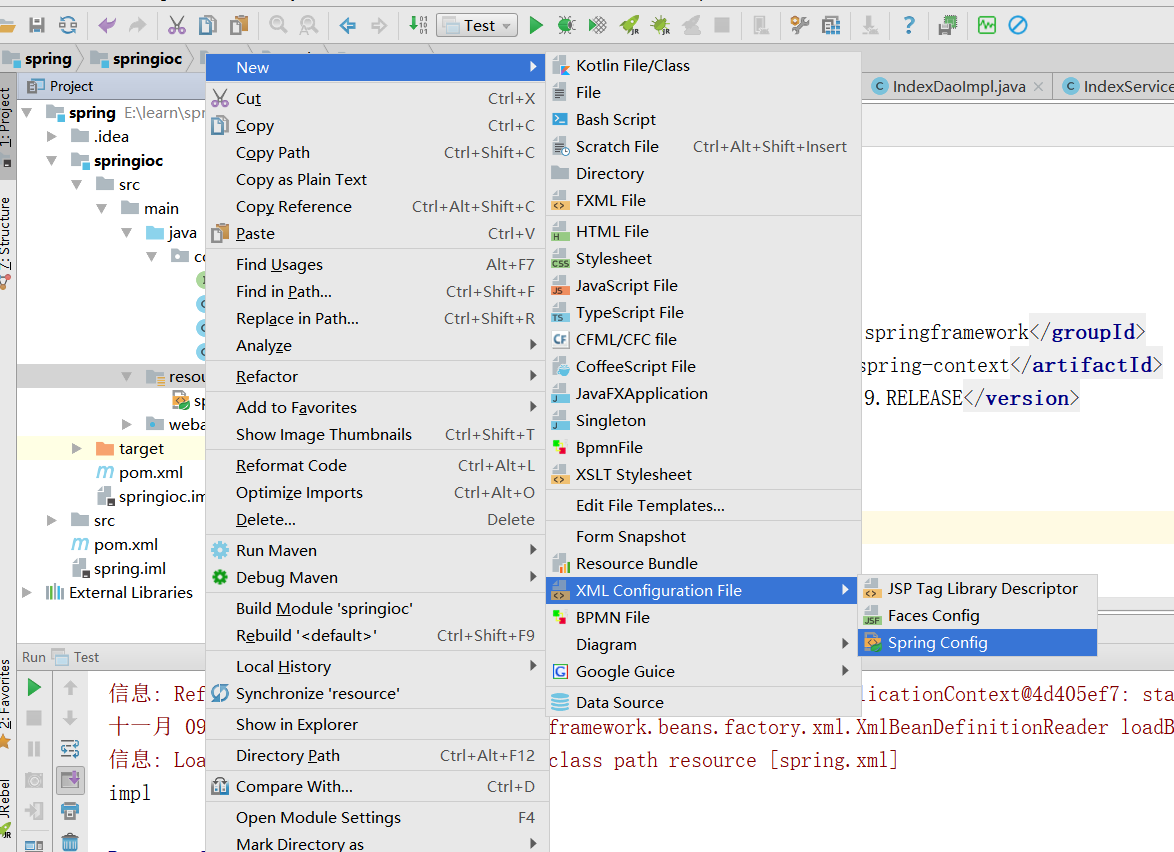Viewport: 1174px width, 852px height.
Task: Click the Save All toolbar icon
Action: (37, 25)
